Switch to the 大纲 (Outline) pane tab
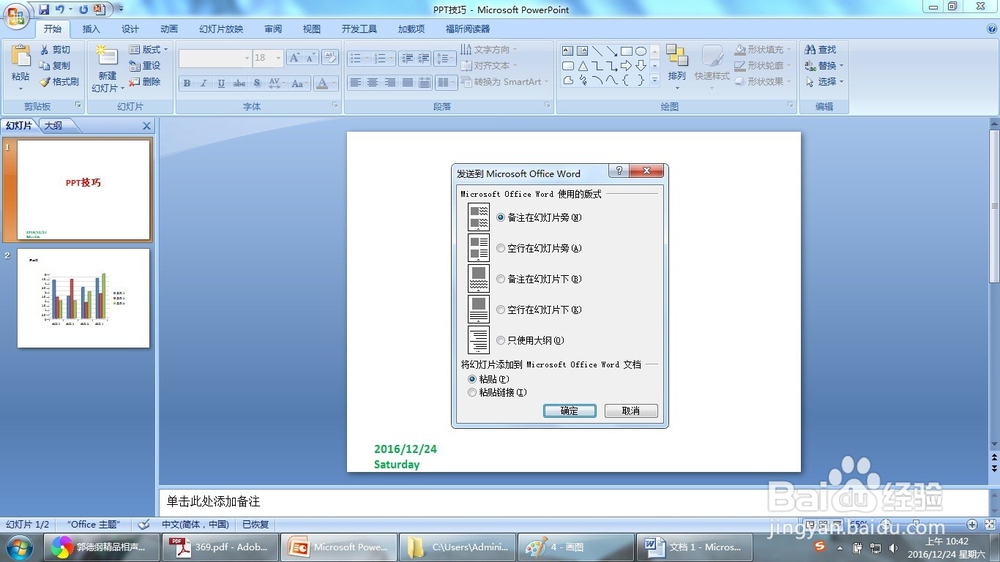 [x=54, y=126]
